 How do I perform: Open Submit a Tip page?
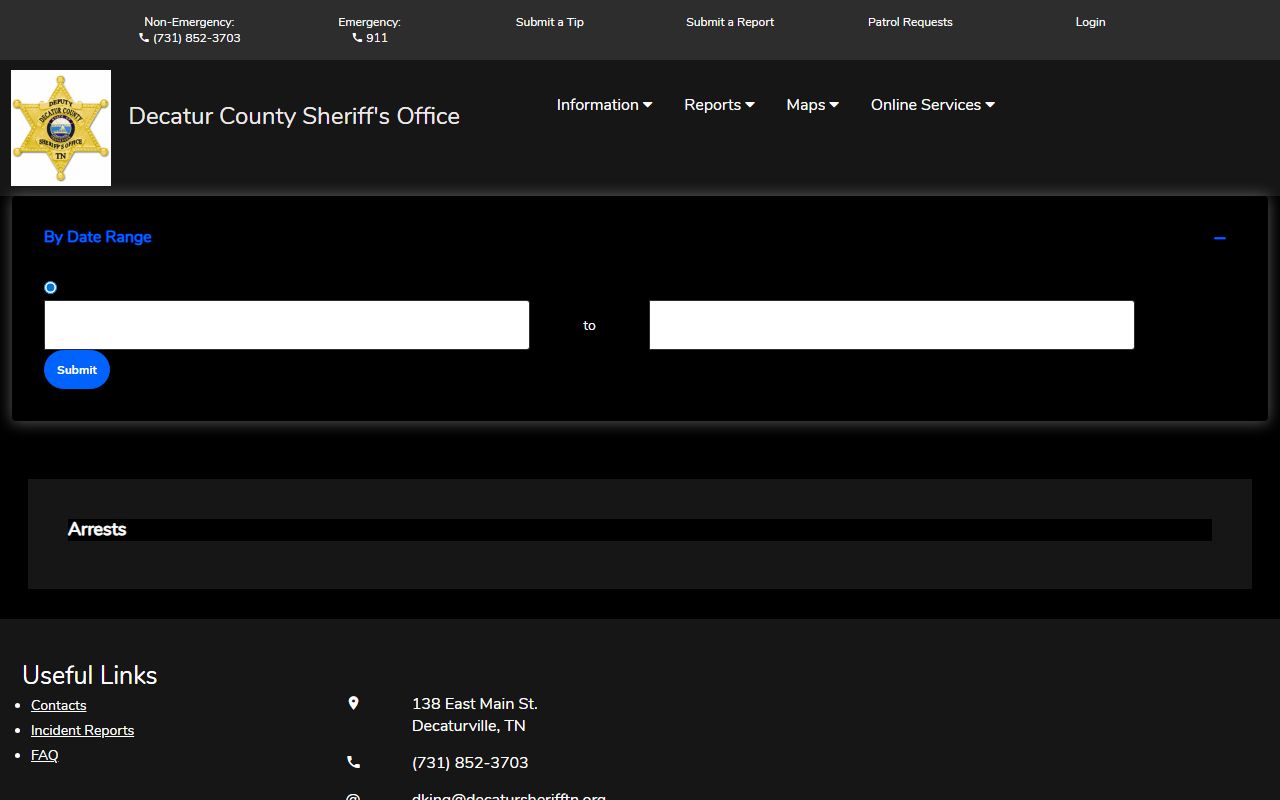549,22
